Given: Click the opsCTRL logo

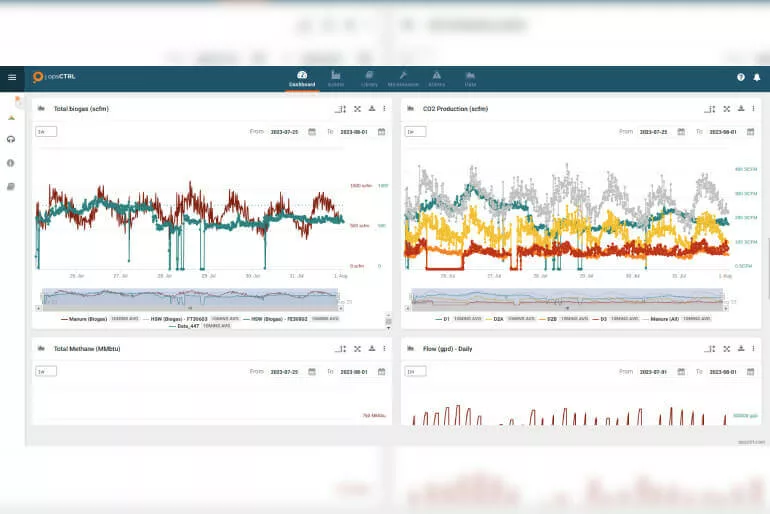Looking at the screenshot, I should [54, 77].
